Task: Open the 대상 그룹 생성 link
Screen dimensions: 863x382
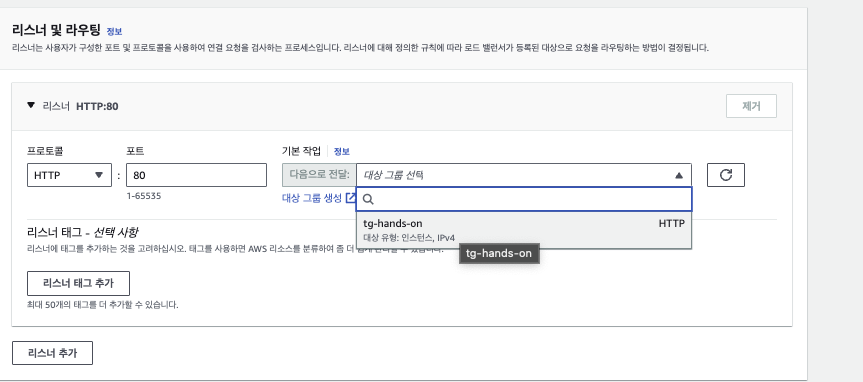Action: 312,198
